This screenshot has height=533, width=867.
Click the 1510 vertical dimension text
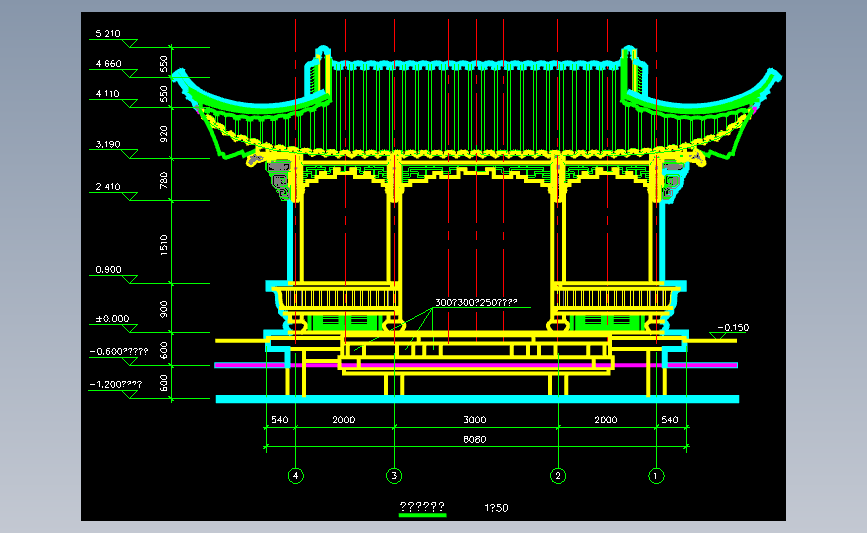(x=164, y=245)
